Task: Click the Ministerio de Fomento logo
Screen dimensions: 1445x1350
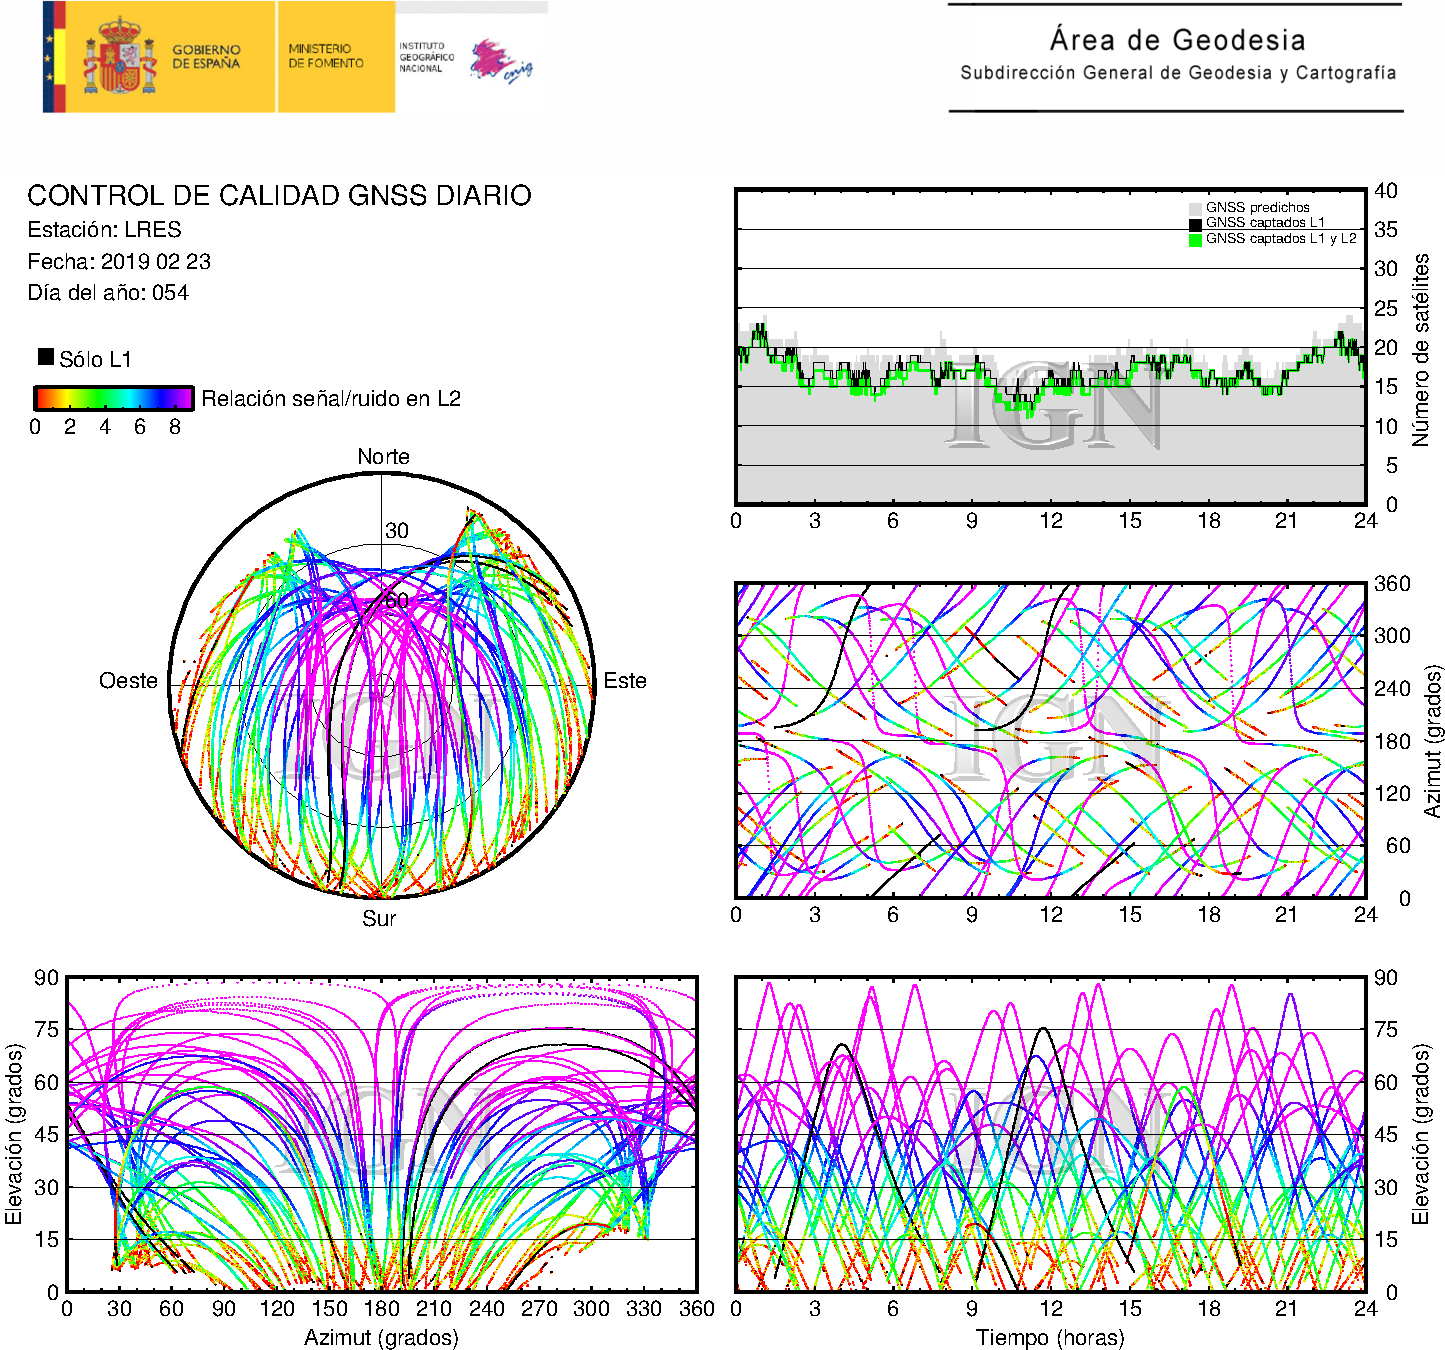Action: click(326, 56)
